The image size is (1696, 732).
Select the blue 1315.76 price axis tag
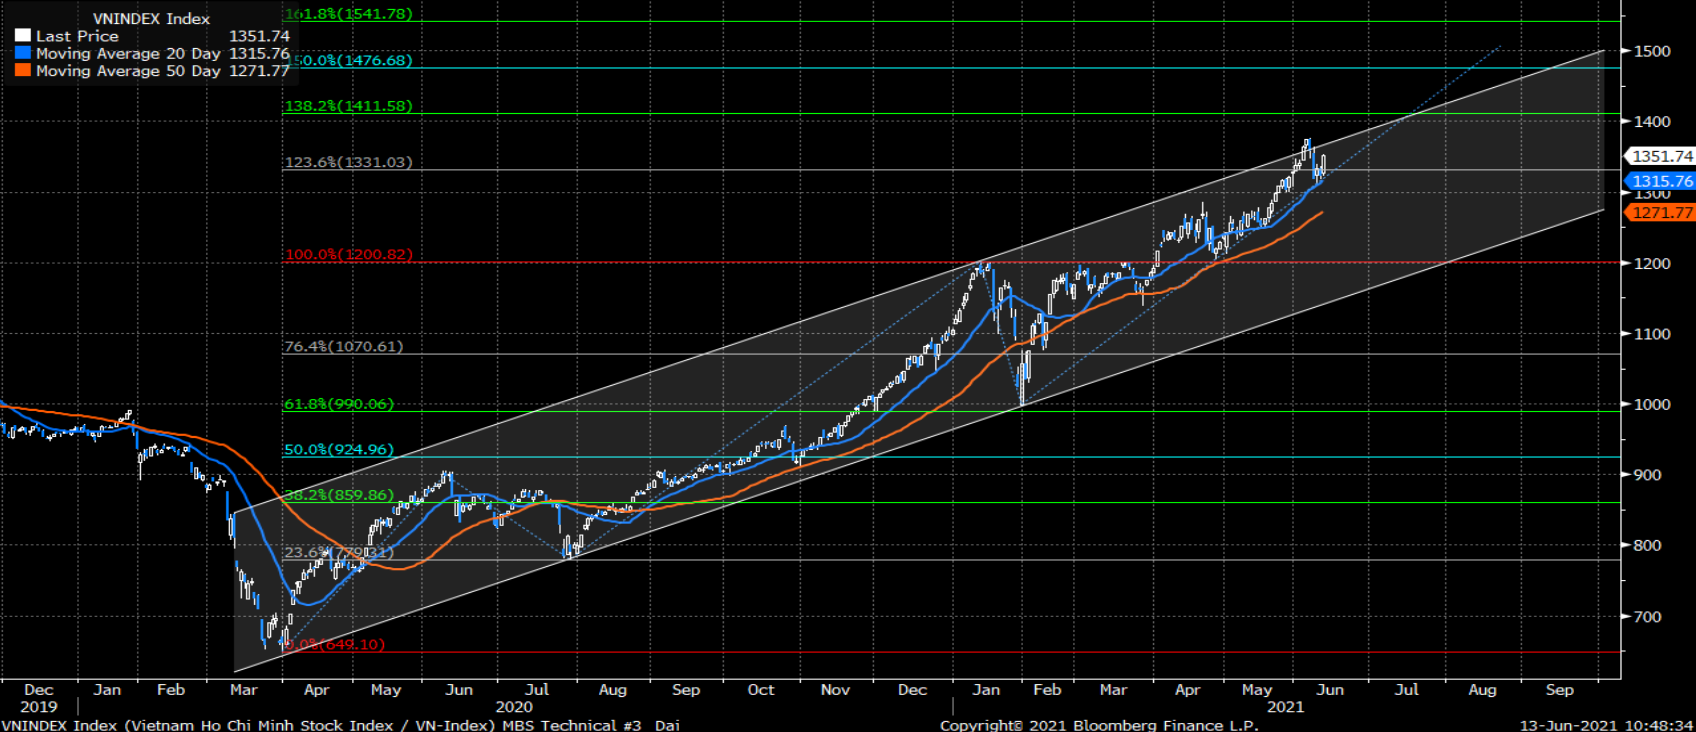[x=1662, y=181]
